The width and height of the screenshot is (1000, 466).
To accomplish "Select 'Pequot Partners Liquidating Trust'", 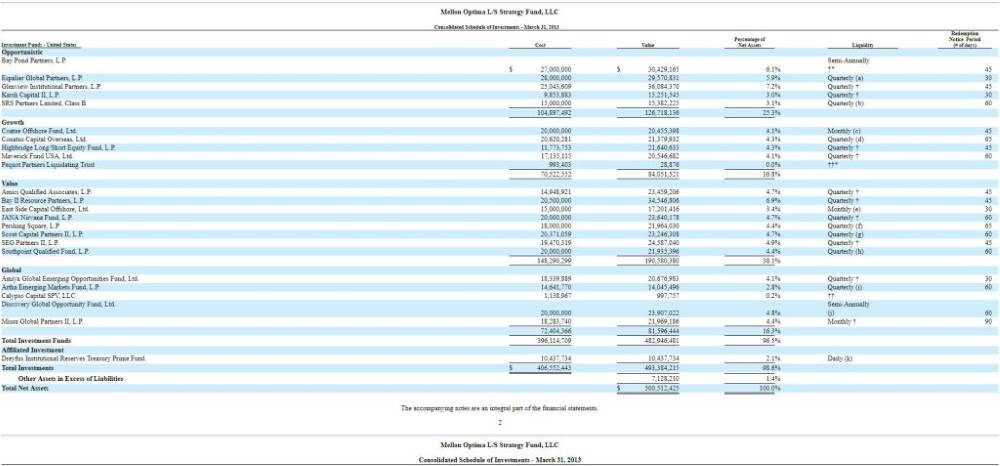I will coord(48,164).
